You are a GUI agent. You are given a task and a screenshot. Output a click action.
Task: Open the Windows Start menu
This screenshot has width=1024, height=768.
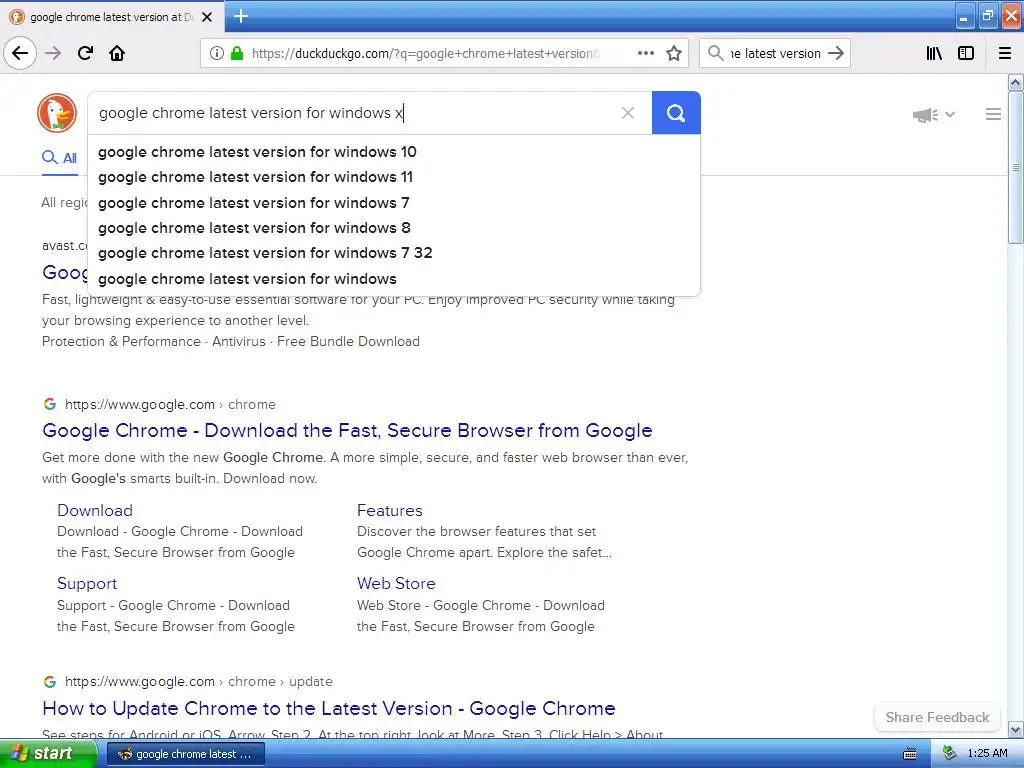click(x=47, y=754)
